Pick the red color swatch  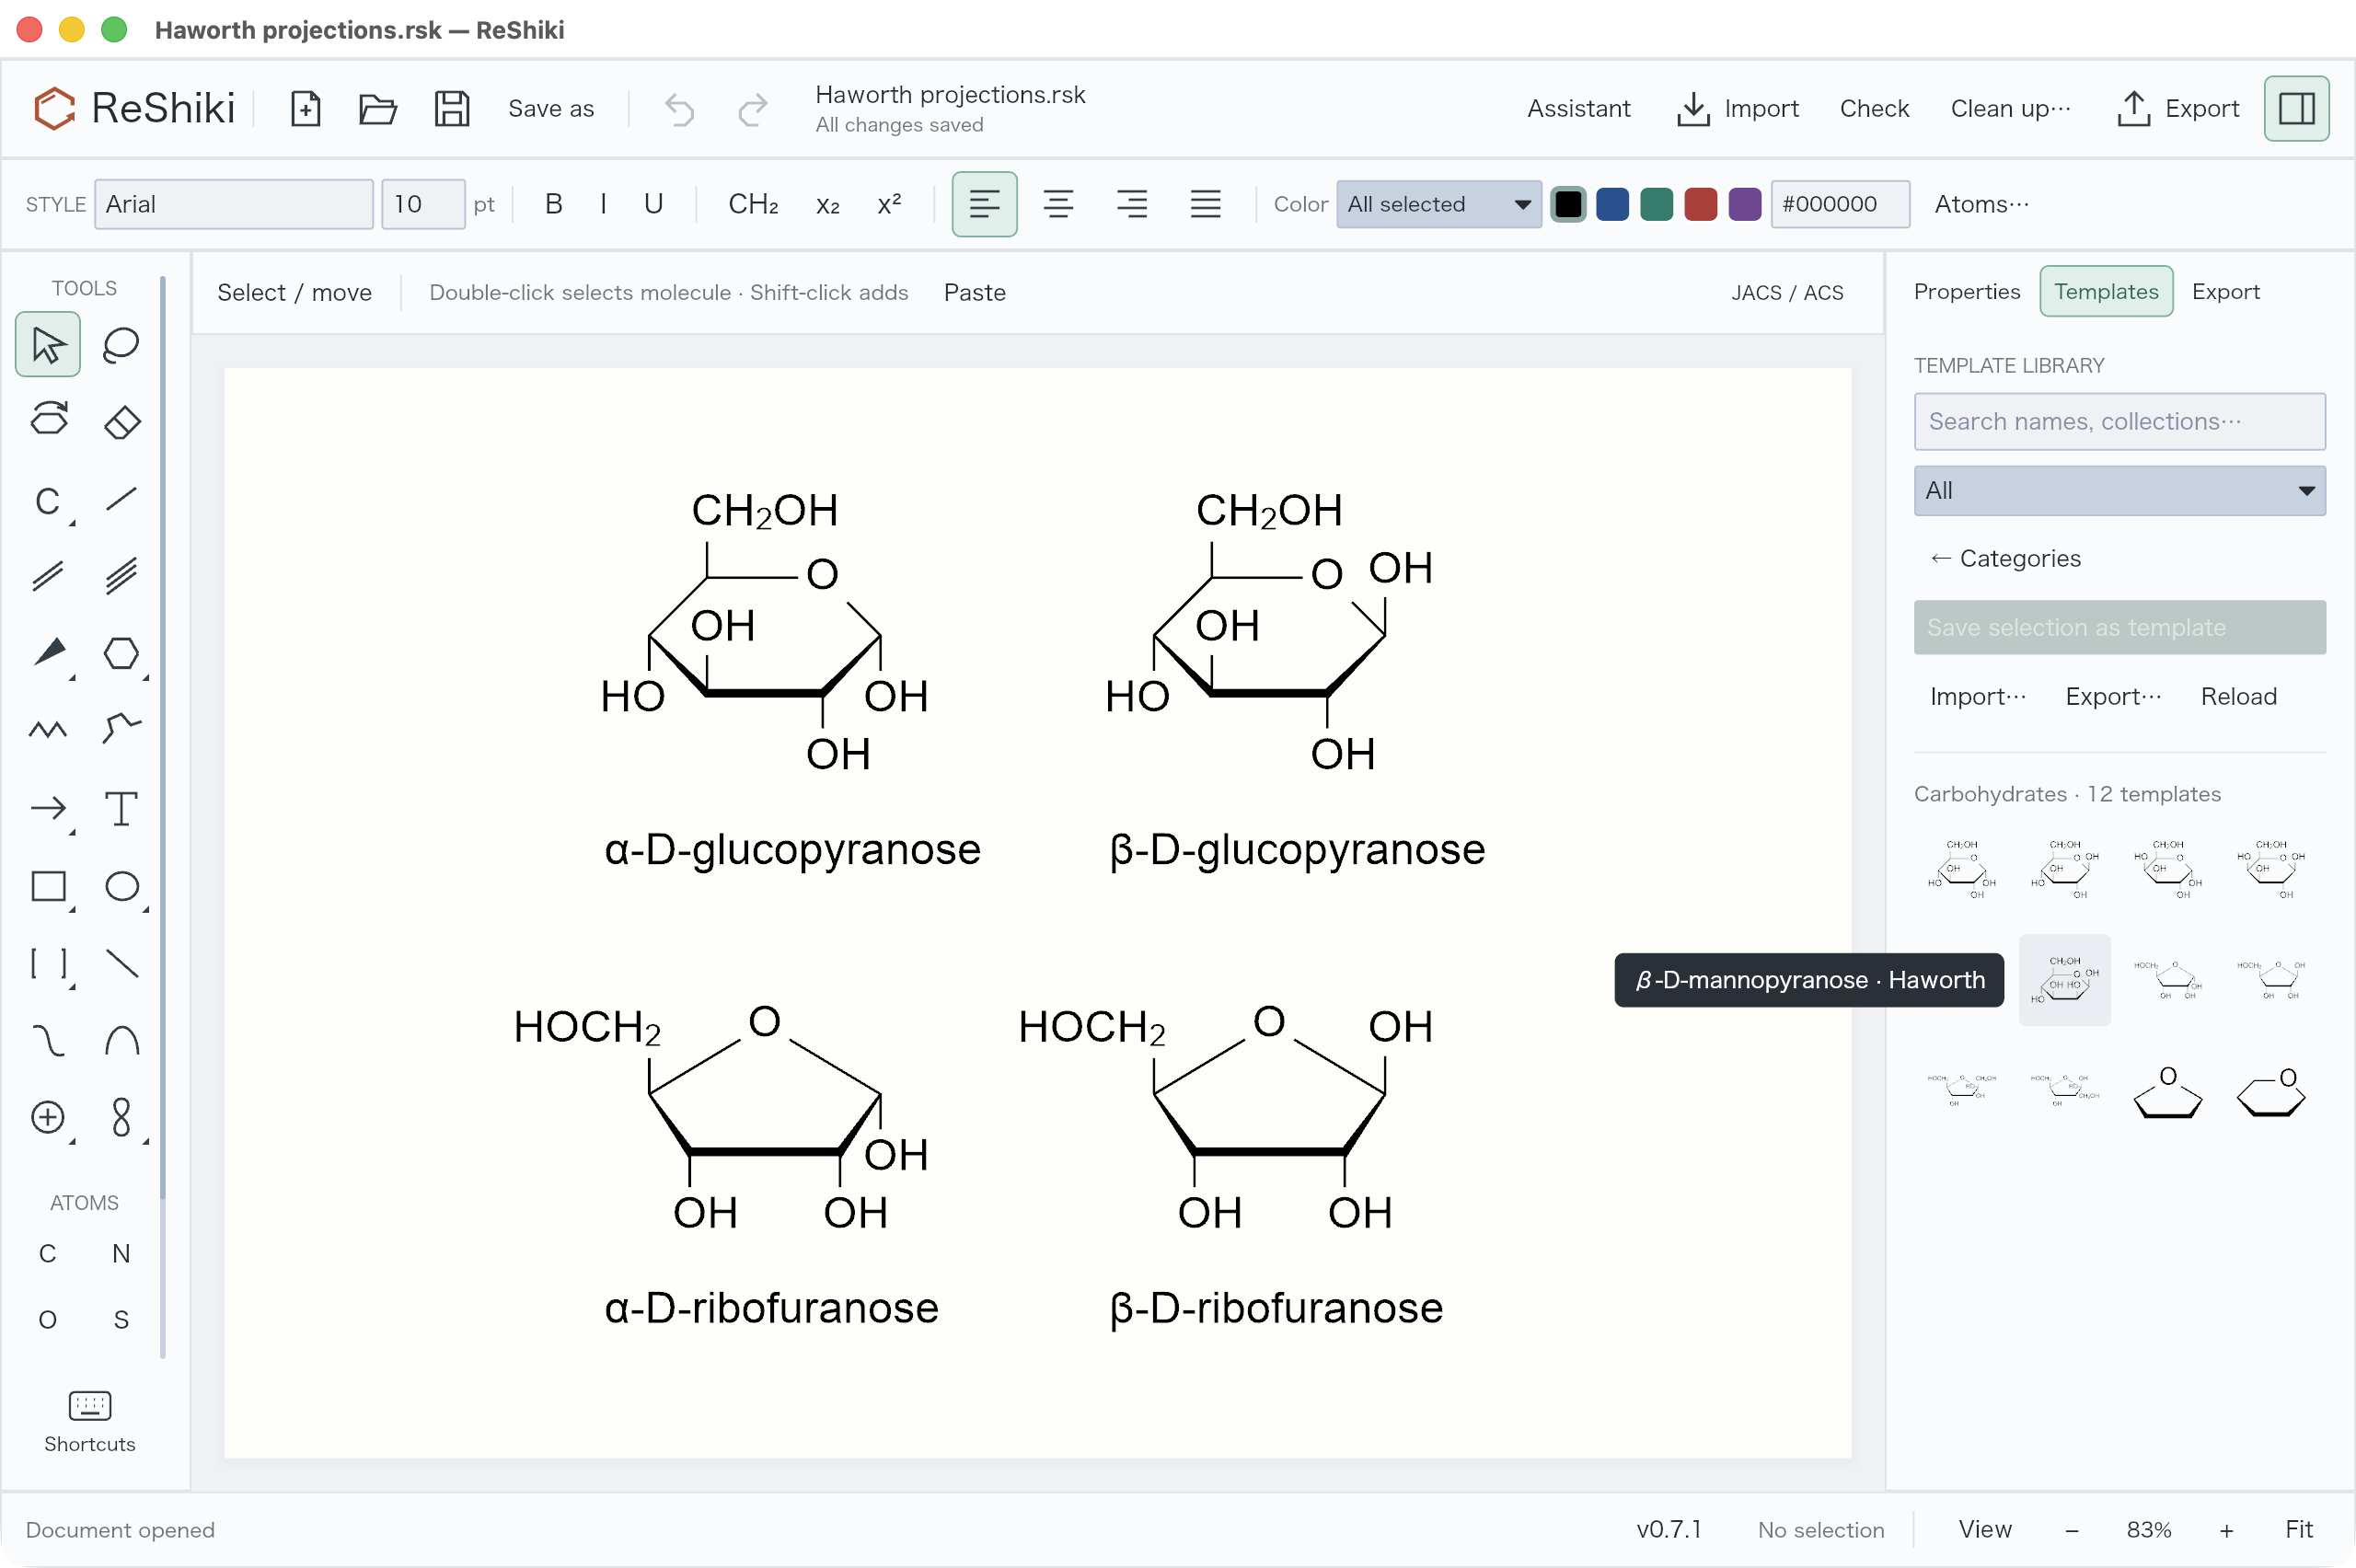[1700, 204]
